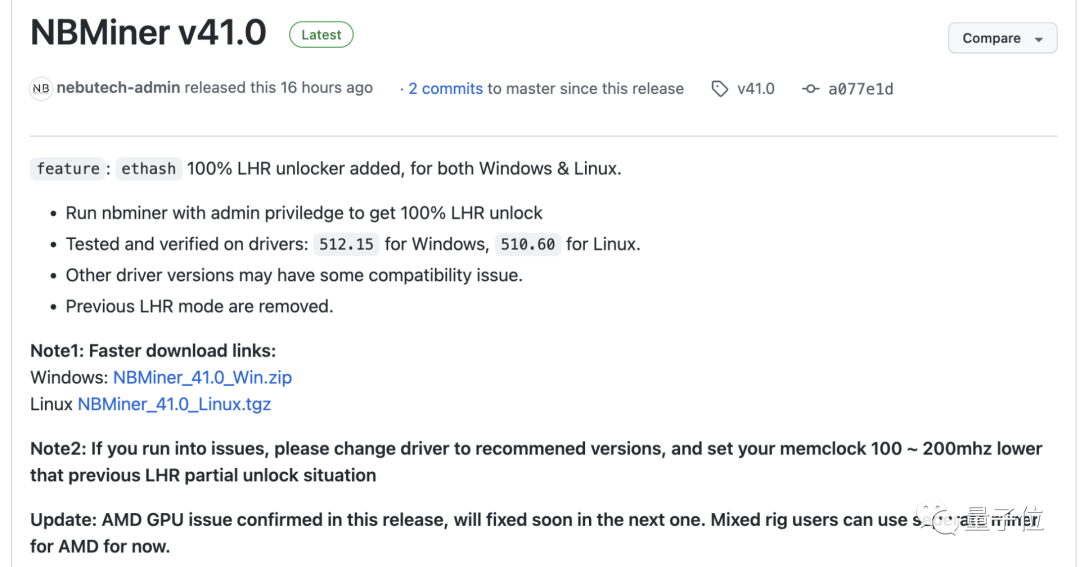
Task: Open the Compare dropdown
Action: [1002, 39]
